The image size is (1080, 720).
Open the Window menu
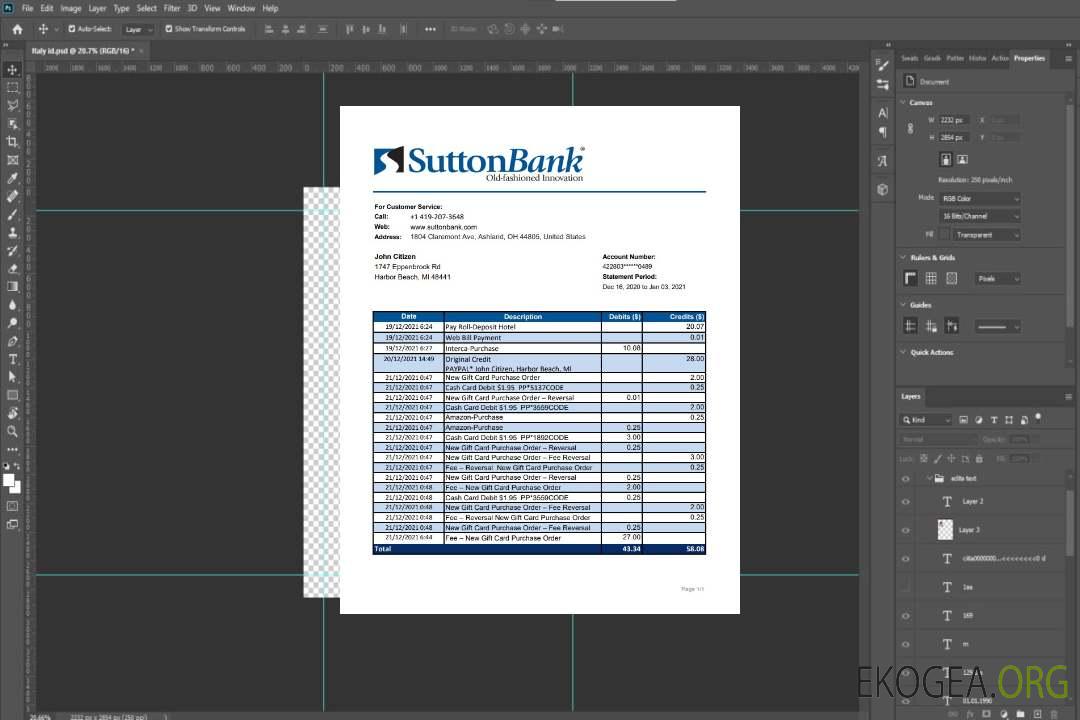tap(241, 8)
